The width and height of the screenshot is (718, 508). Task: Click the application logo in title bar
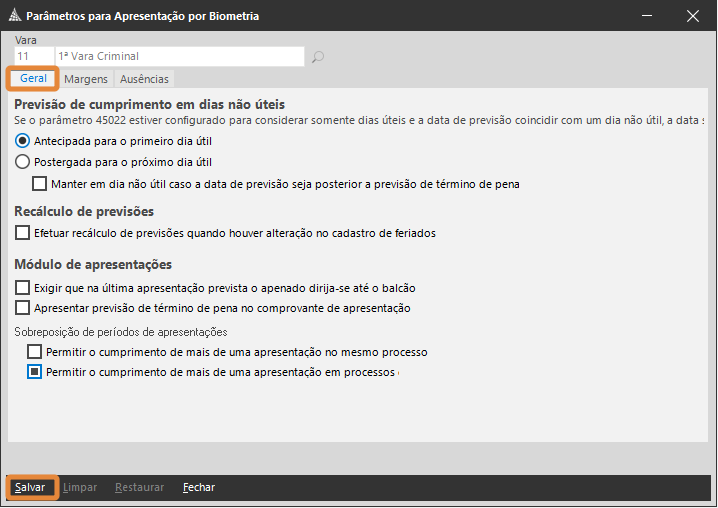[15, 15]
